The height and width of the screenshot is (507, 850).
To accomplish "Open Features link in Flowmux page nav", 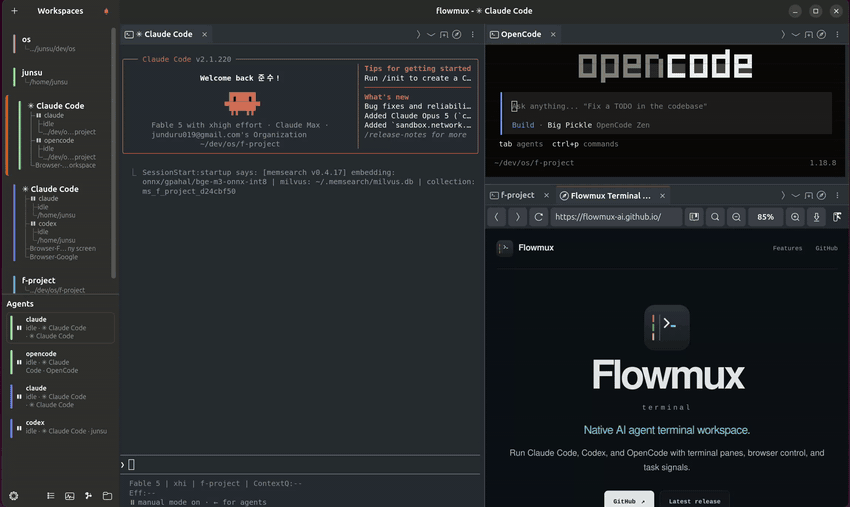I will 787,248.
